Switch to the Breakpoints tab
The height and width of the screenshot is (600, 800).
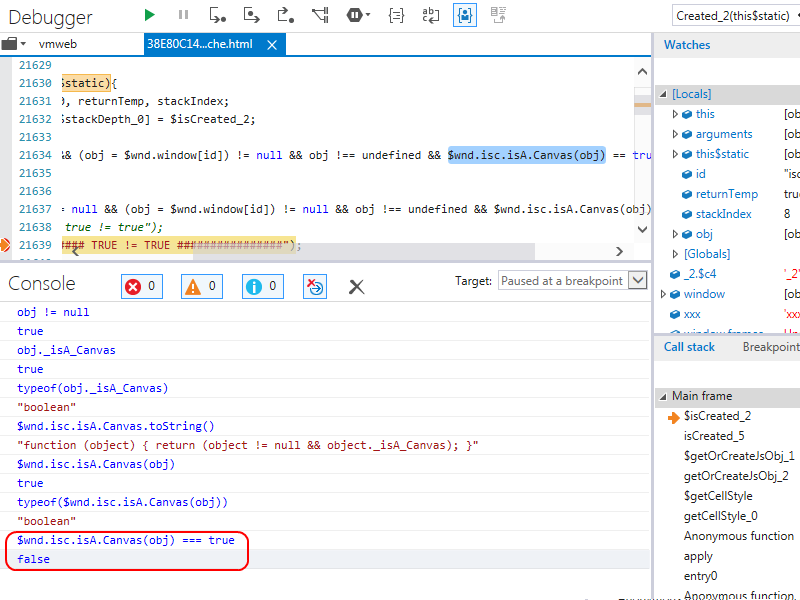point(770,347)
